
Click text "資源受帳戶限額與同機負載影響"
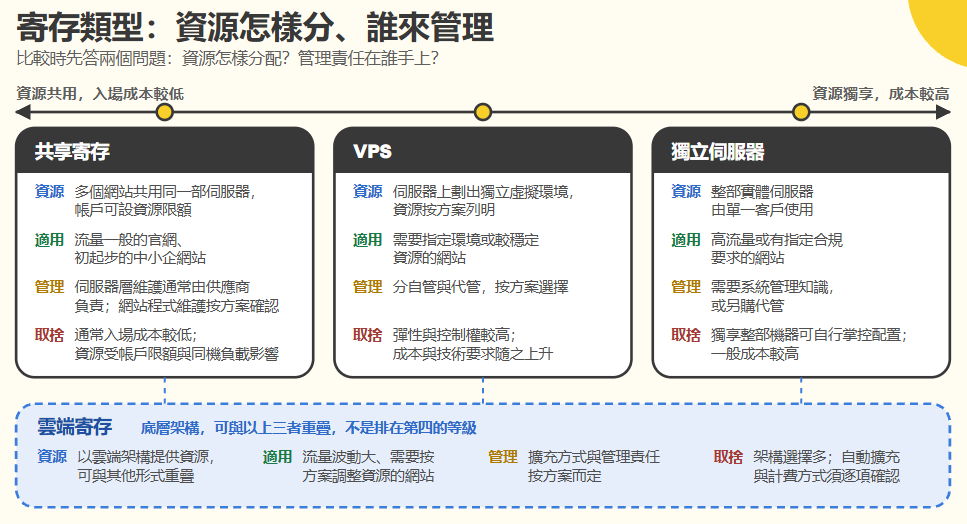tap(176, 354)
